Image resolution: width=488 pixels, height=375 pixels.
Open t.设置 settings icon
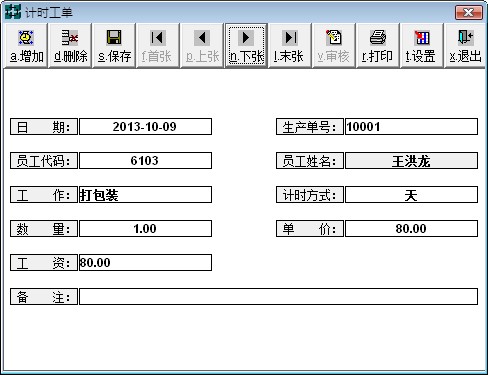[422, 46]
